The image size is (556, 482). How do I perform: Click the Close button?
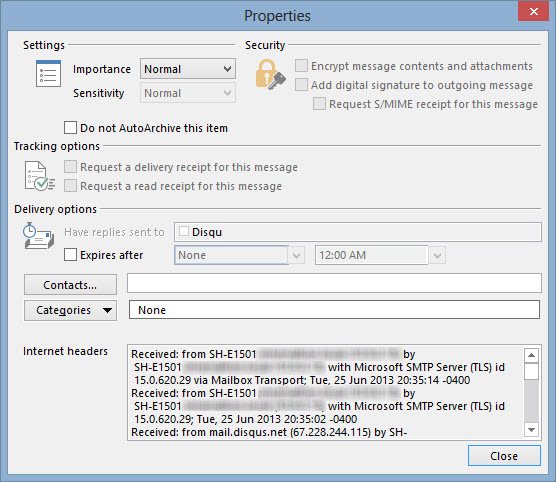(504, 456)
